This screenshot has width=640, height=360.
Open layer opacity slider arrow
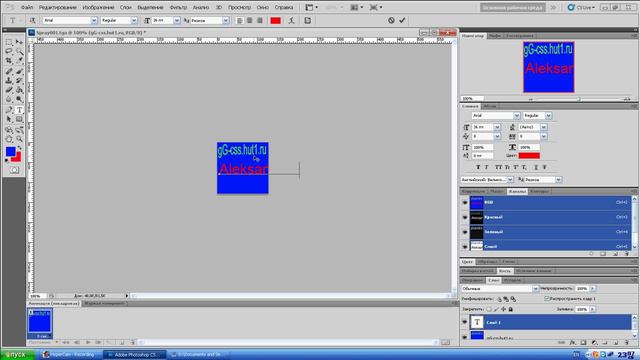[x=593, y=289]
